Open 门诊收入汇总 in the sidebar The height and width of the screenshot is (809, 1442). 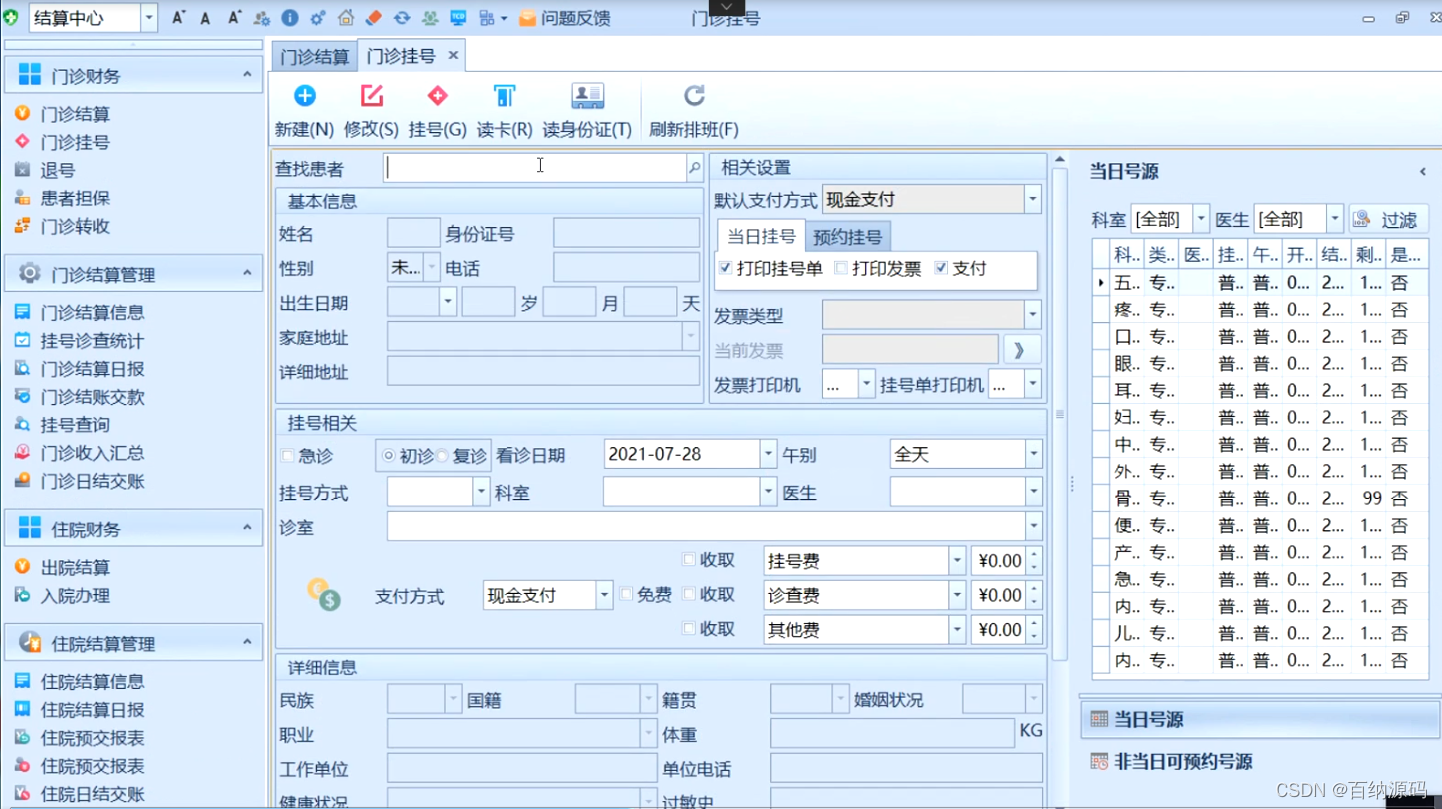pos(92,453)
